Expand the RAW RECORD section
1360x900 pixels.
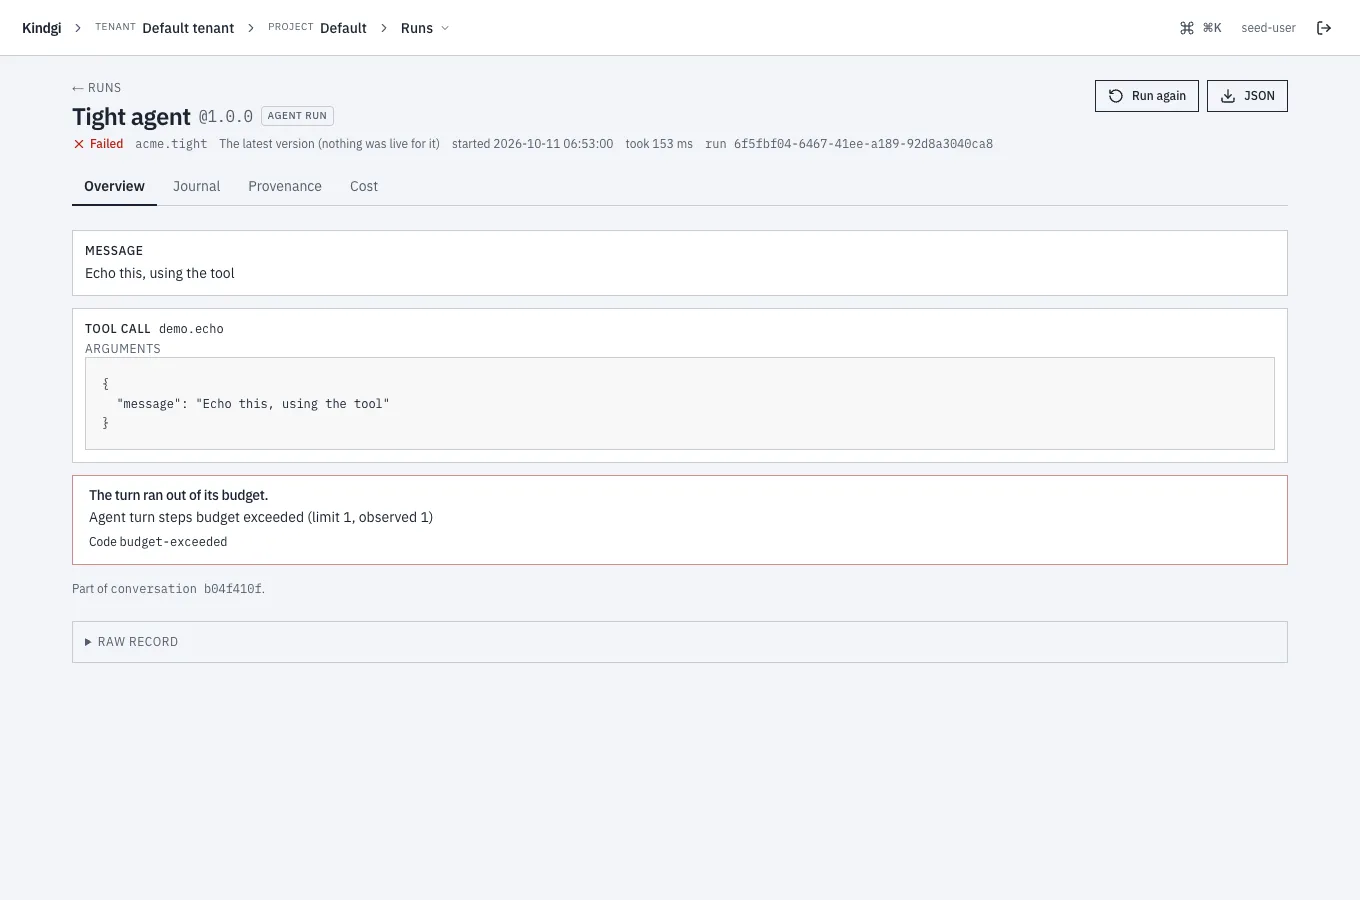[x=680, y=642]
